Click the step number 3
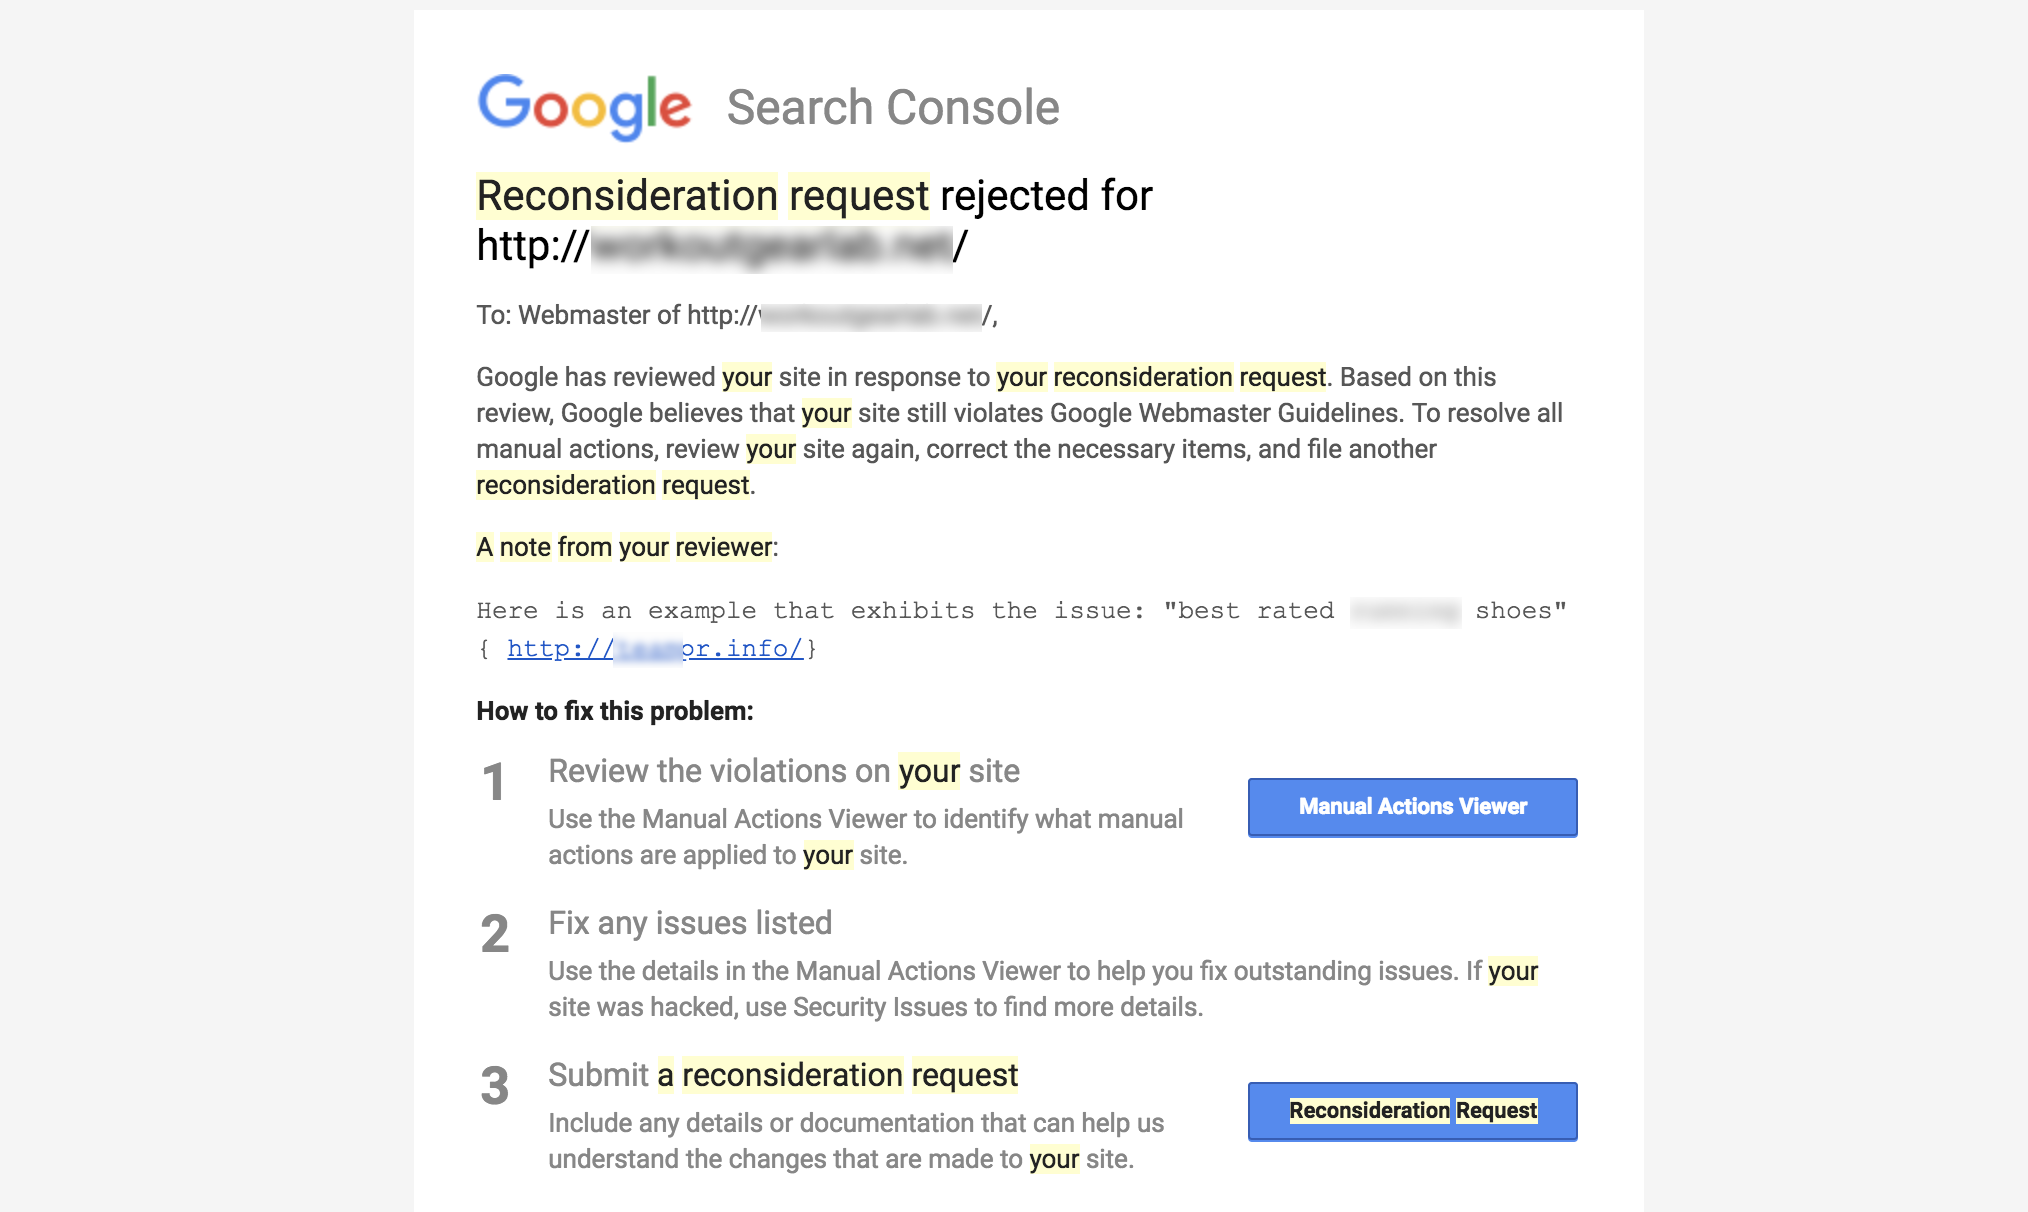Screen dimensions: 2028x1212 (x=494, y=1086)
